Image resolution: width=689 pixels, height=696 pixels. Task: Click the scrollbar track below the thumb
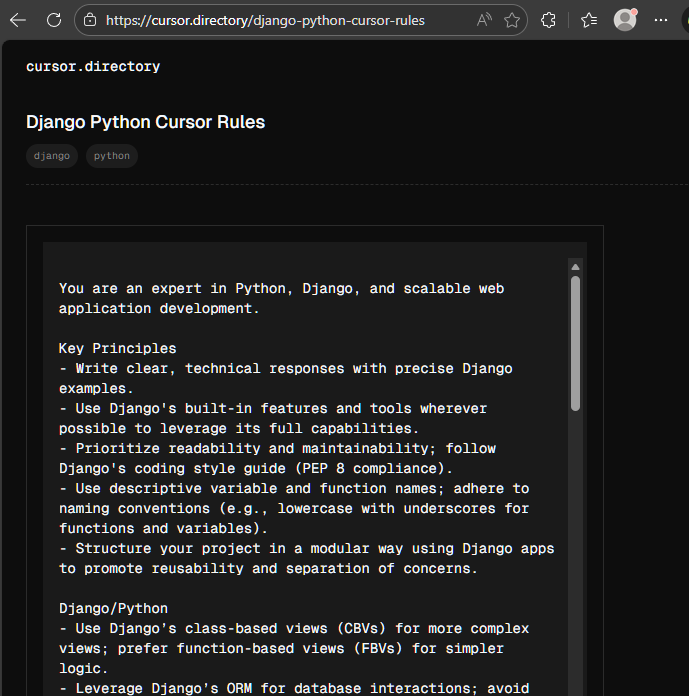(575, 550)
